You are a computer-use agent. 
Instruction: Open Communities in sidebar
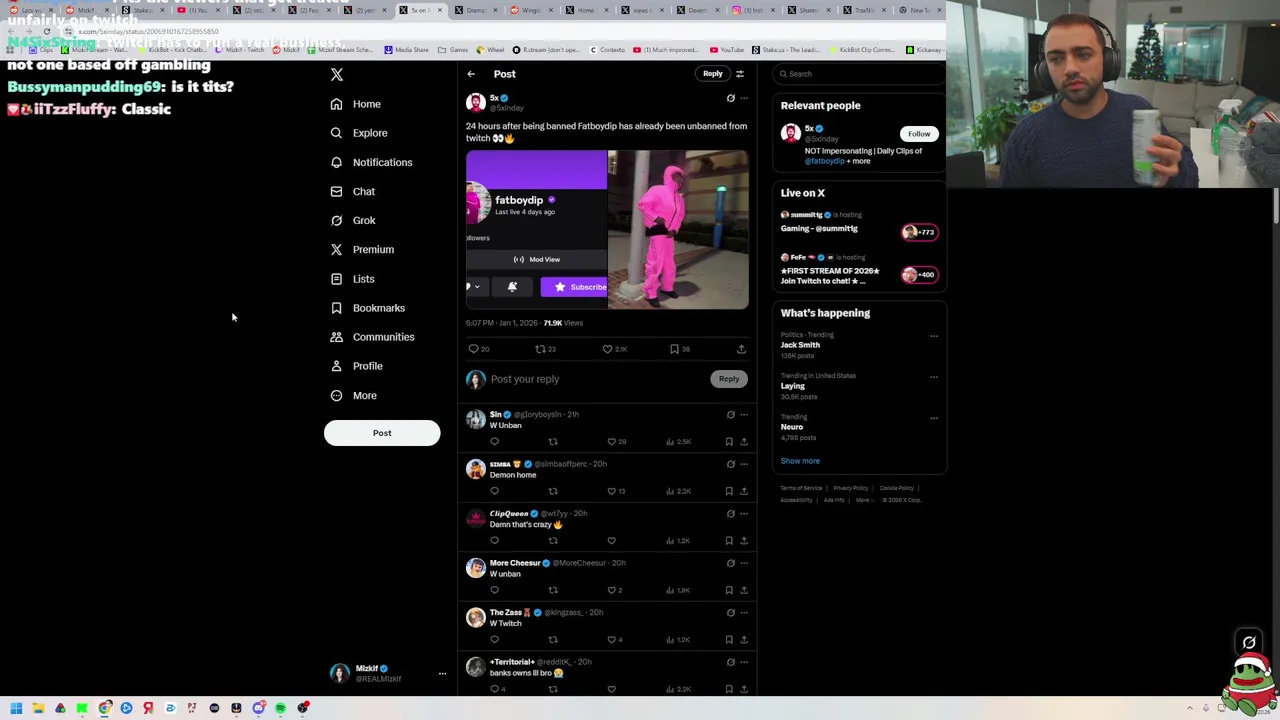[372, 337]
